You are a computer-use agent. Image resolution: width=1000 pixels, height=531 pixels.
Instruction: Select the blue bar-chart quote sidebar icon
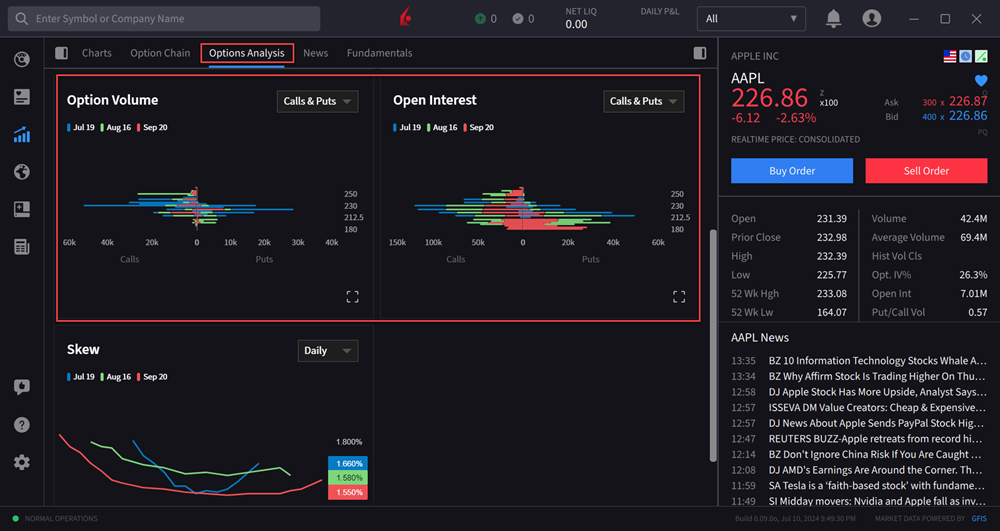22,135
